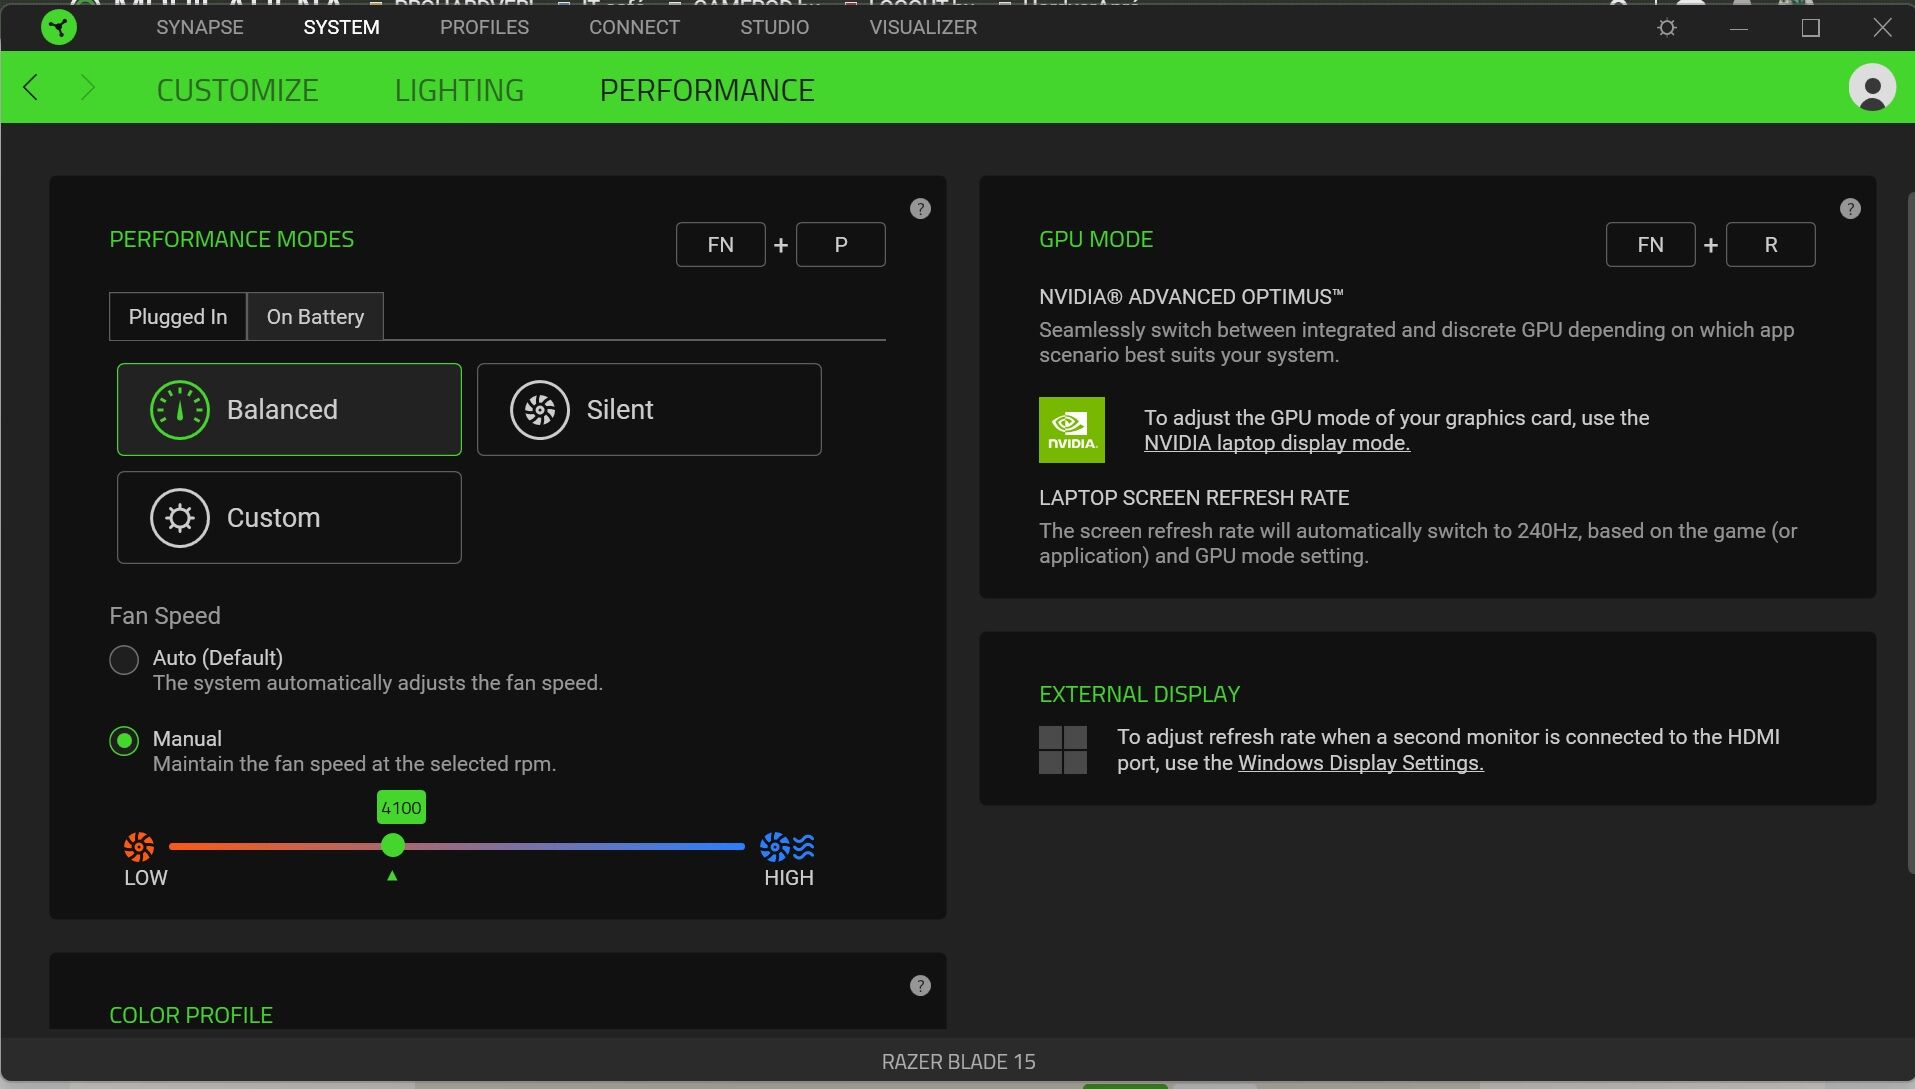
Task: Open the NVIDIA laptop display mode link
Action: pyautogui.click(x=1277, y=443)
